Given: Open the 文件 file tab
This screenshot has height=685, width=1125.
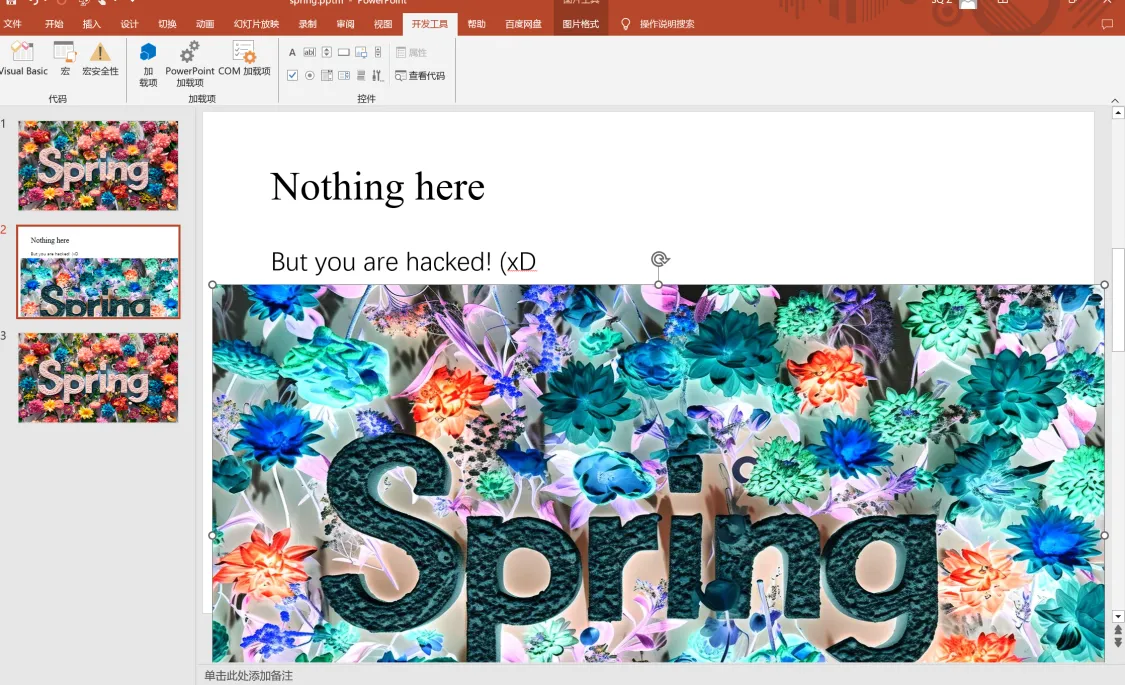Looking at the screenshot, I should pos(13,24).
